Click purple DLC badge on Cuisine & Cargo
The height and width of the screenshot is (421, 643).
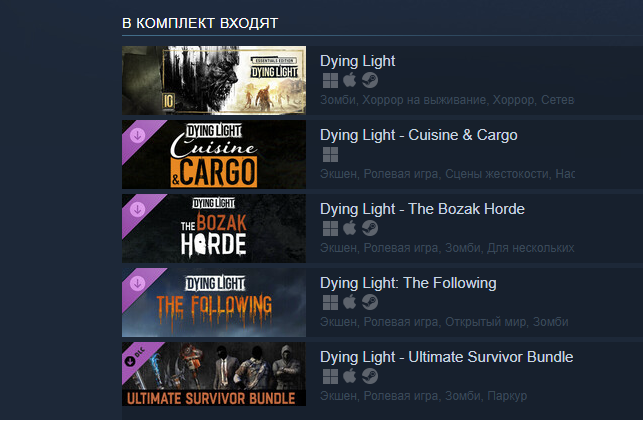click(x=139, y=137)
